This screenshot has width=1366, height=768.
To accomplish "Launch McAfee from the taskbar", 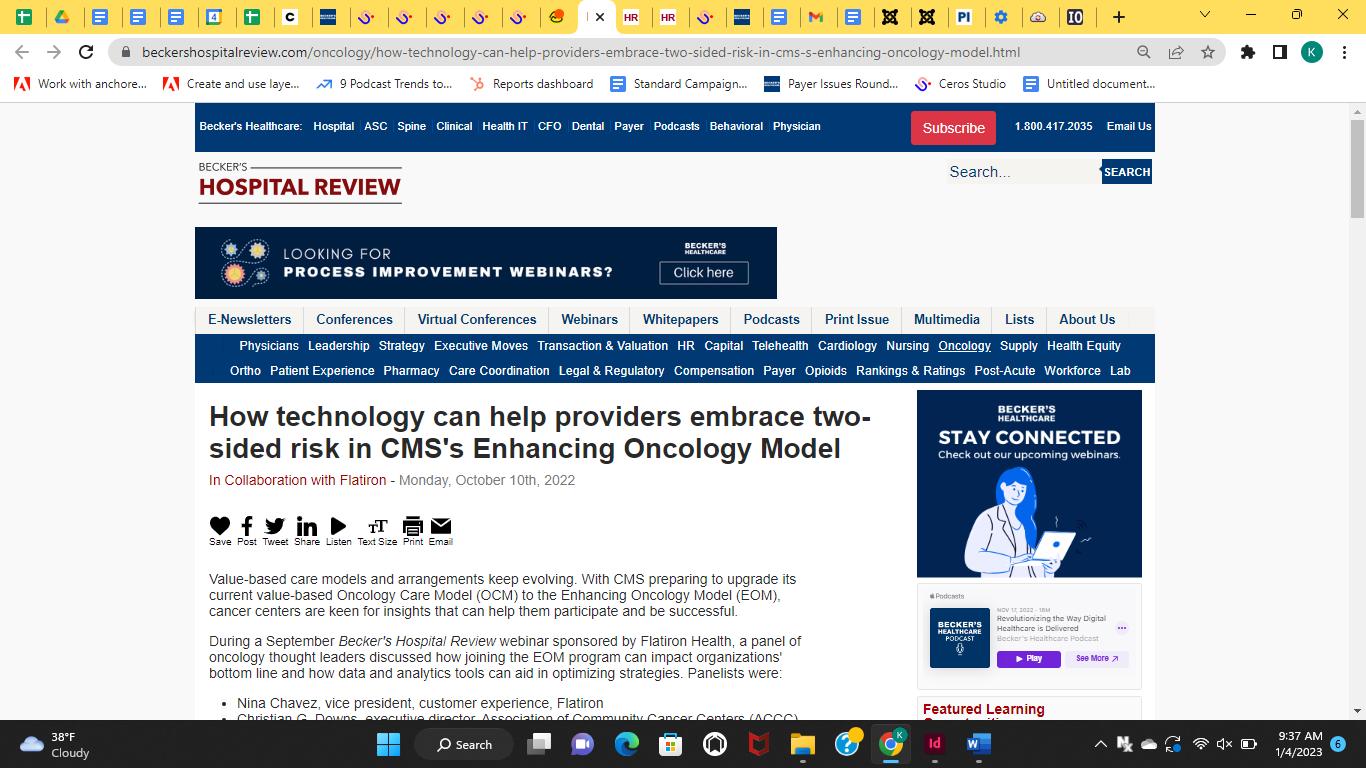I will [759, 744].
